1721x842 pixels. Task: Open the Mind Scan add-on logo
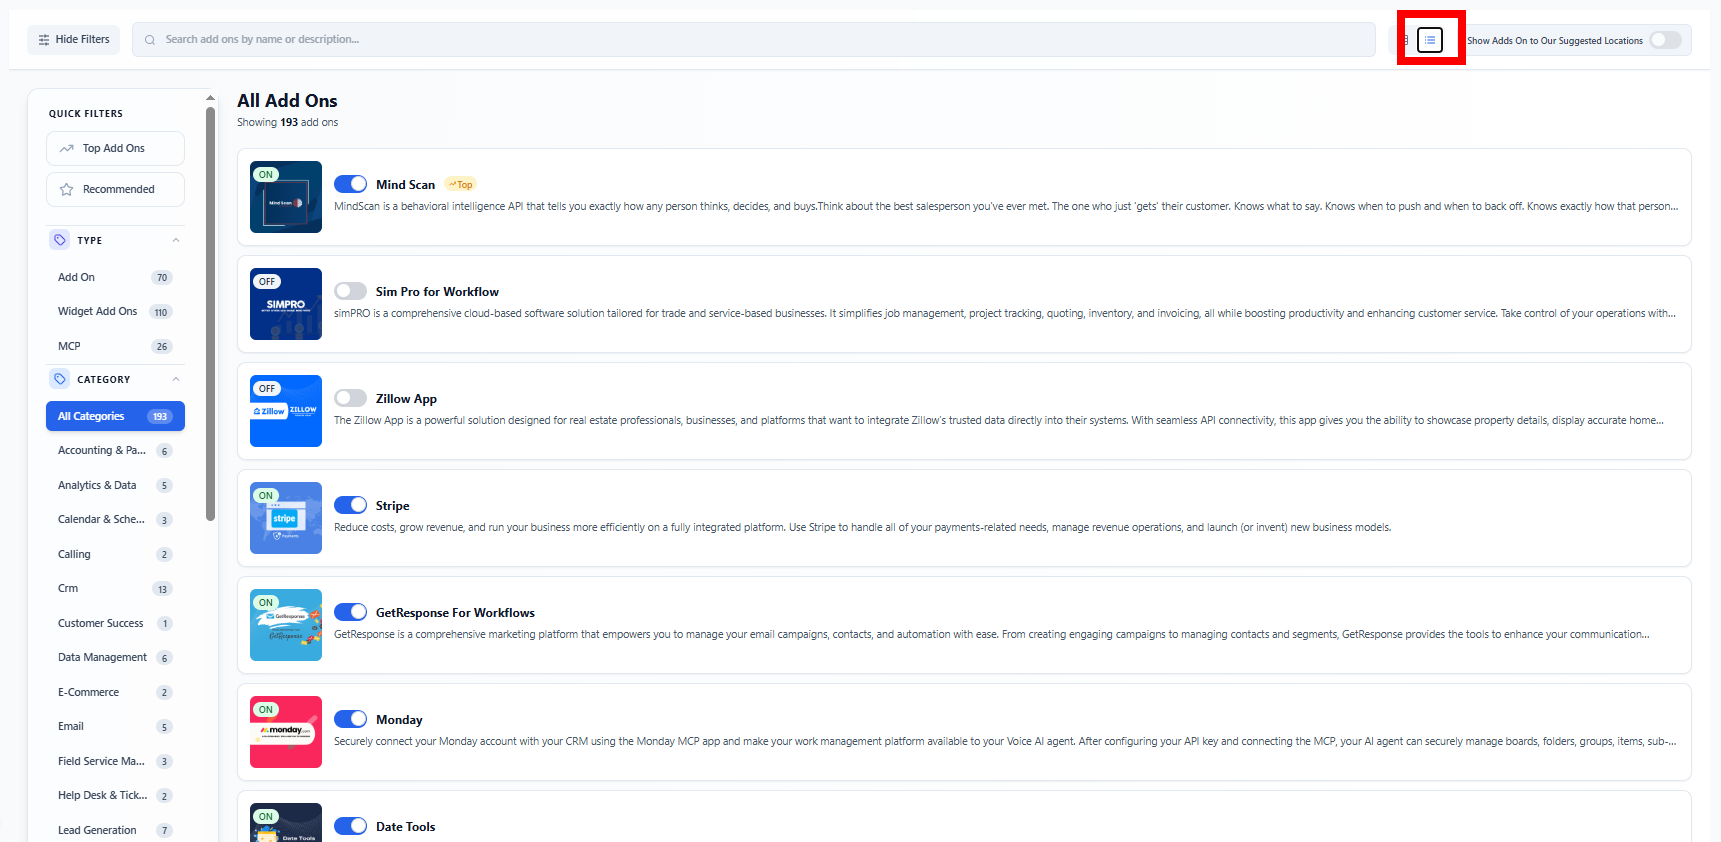(x=286, y=197)
